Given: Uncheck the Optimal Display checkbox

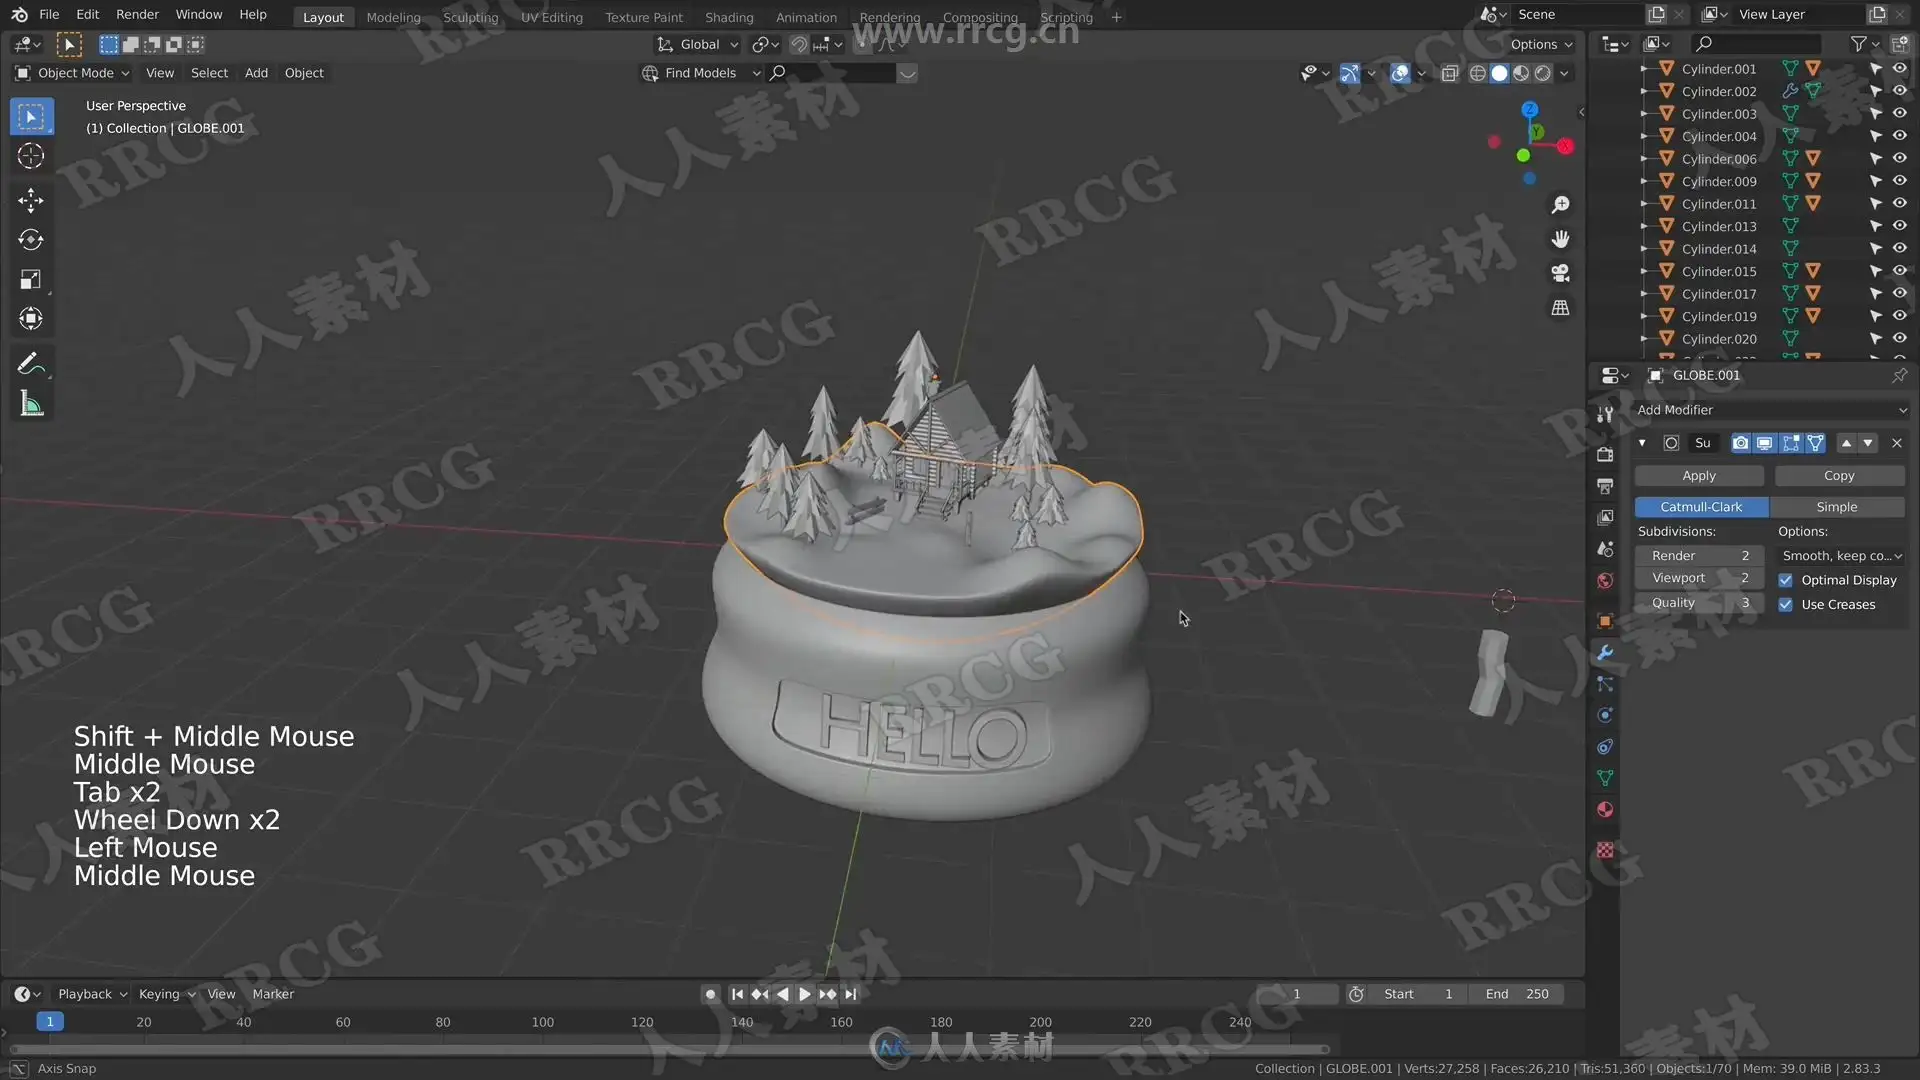Looking at the screenshot, I should tap(1785, 580).
